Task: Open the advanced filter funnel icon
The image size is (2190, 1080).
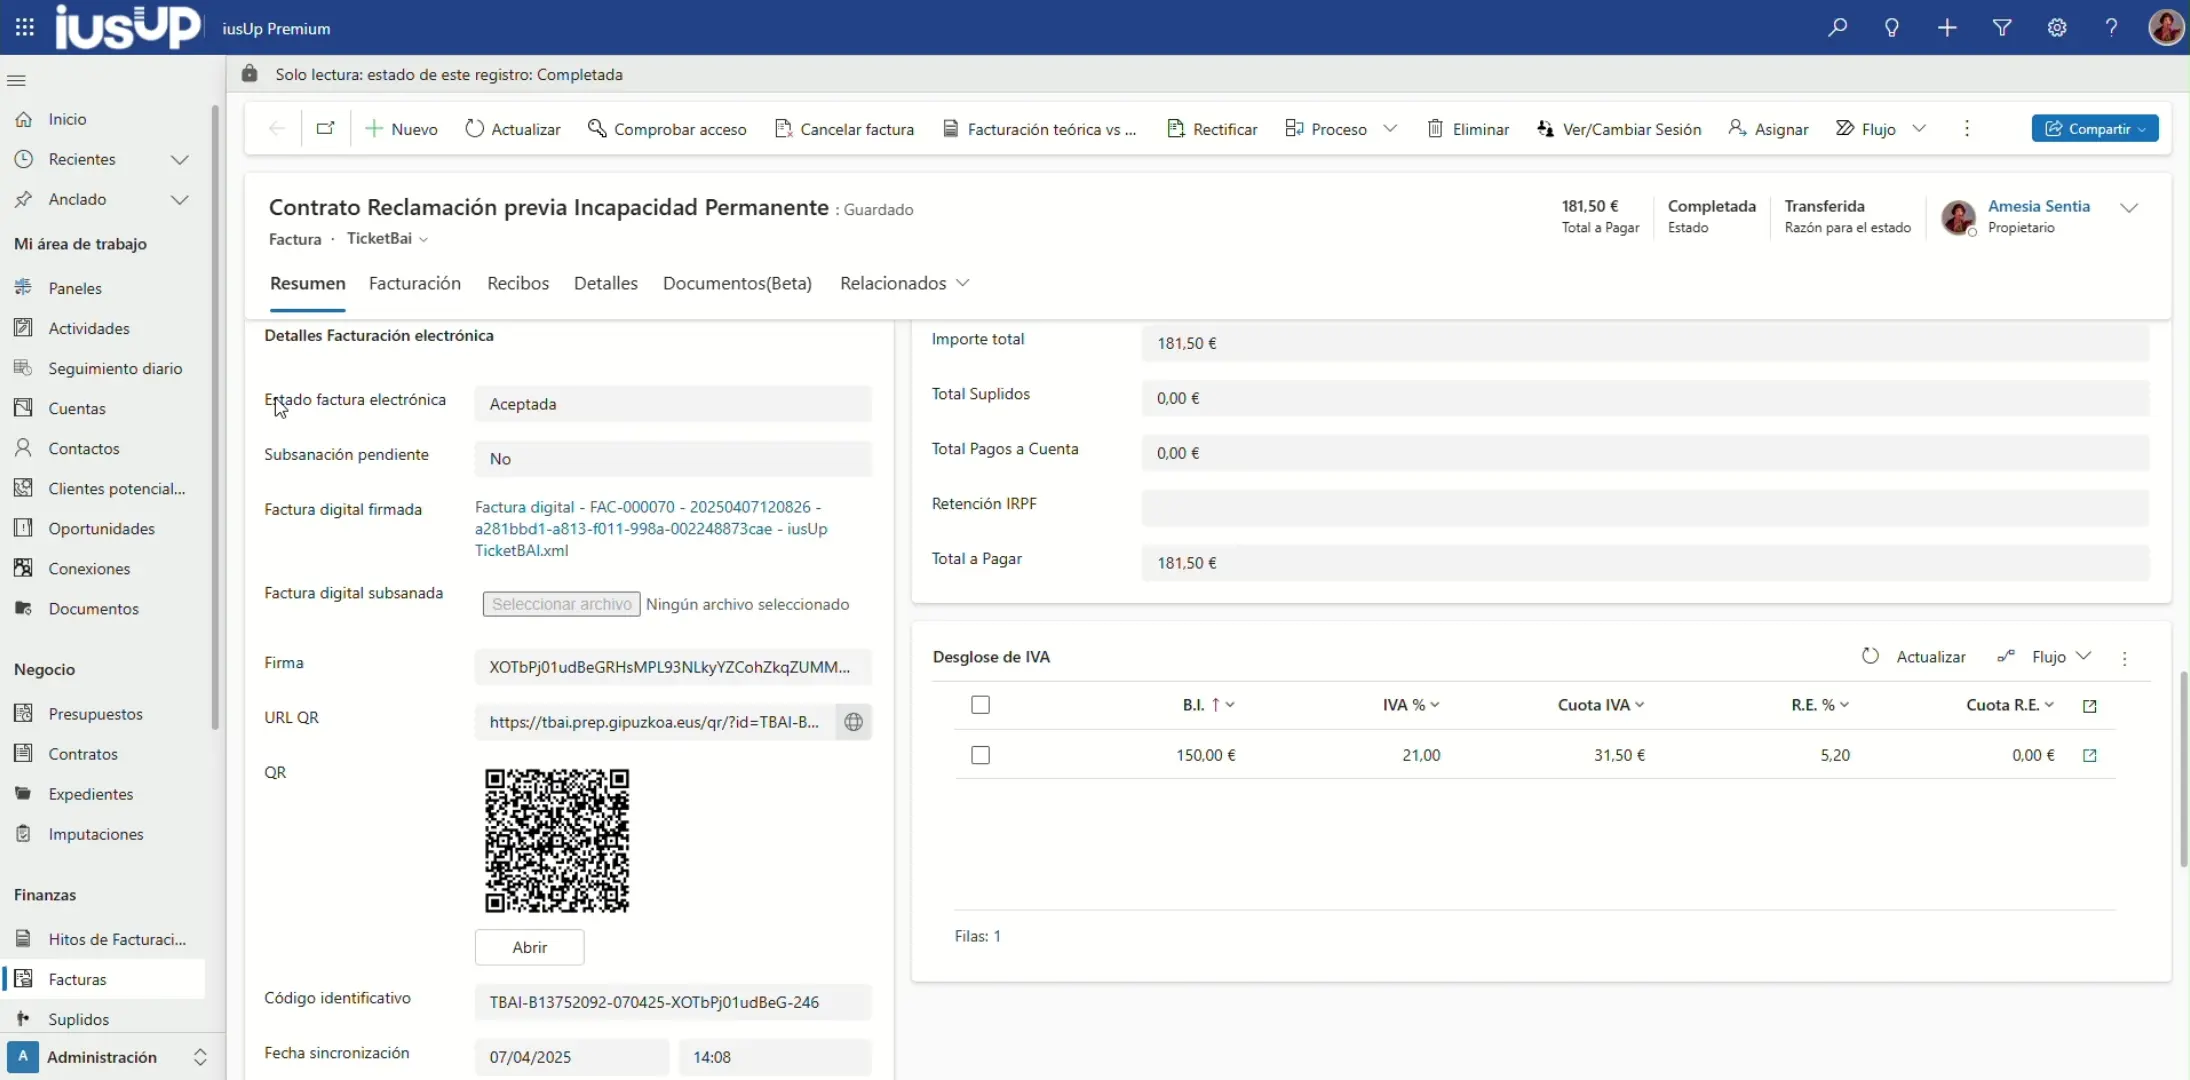Action: (x=2002, y=28)
